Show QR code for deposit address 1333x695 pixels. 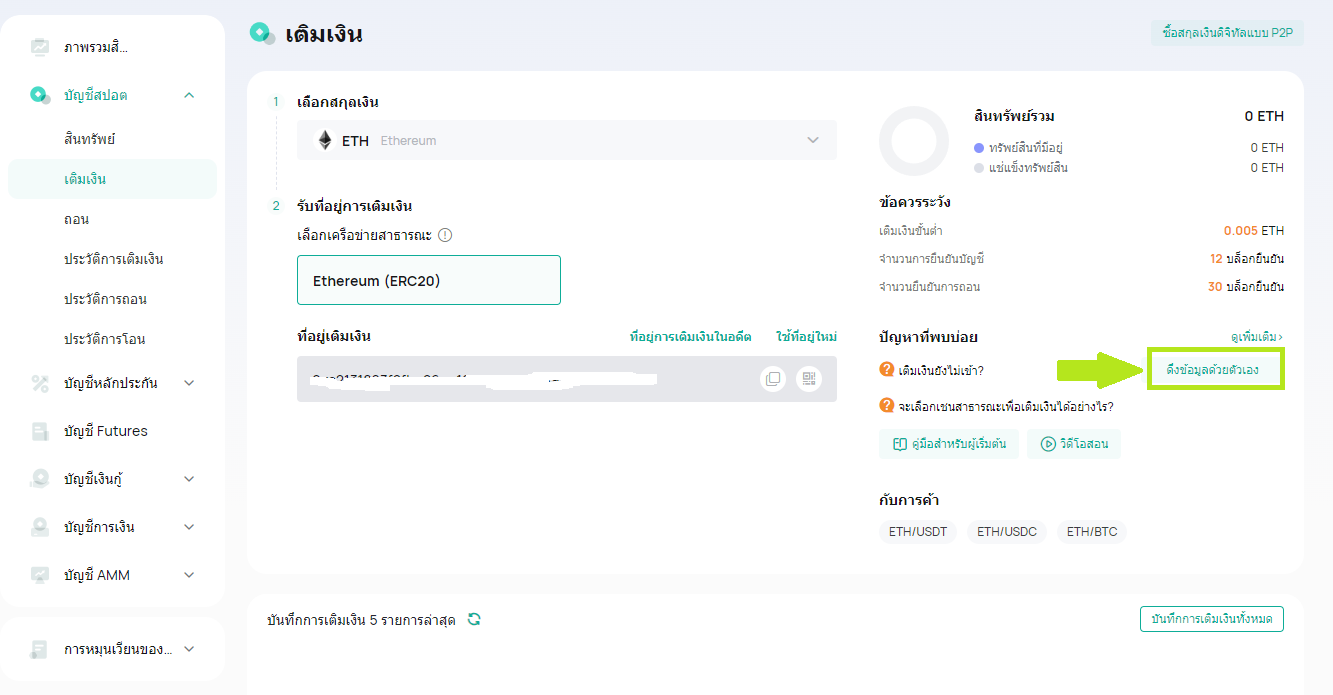808,379
